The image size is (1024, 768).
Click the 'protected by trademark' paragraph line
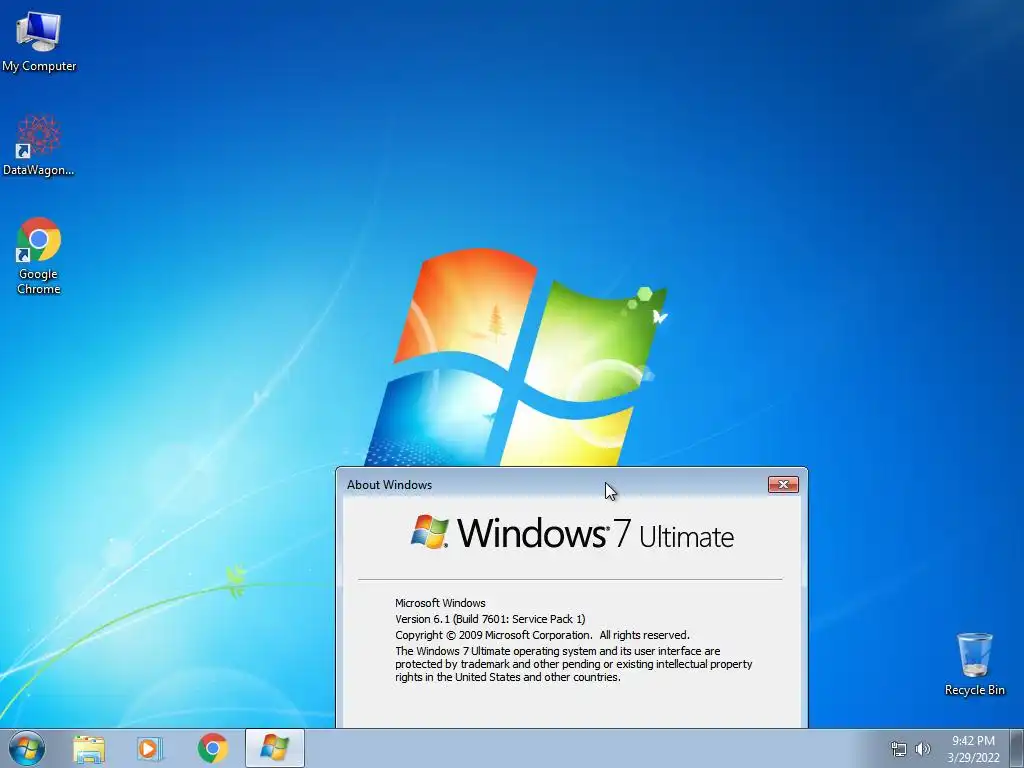[573, 664]
